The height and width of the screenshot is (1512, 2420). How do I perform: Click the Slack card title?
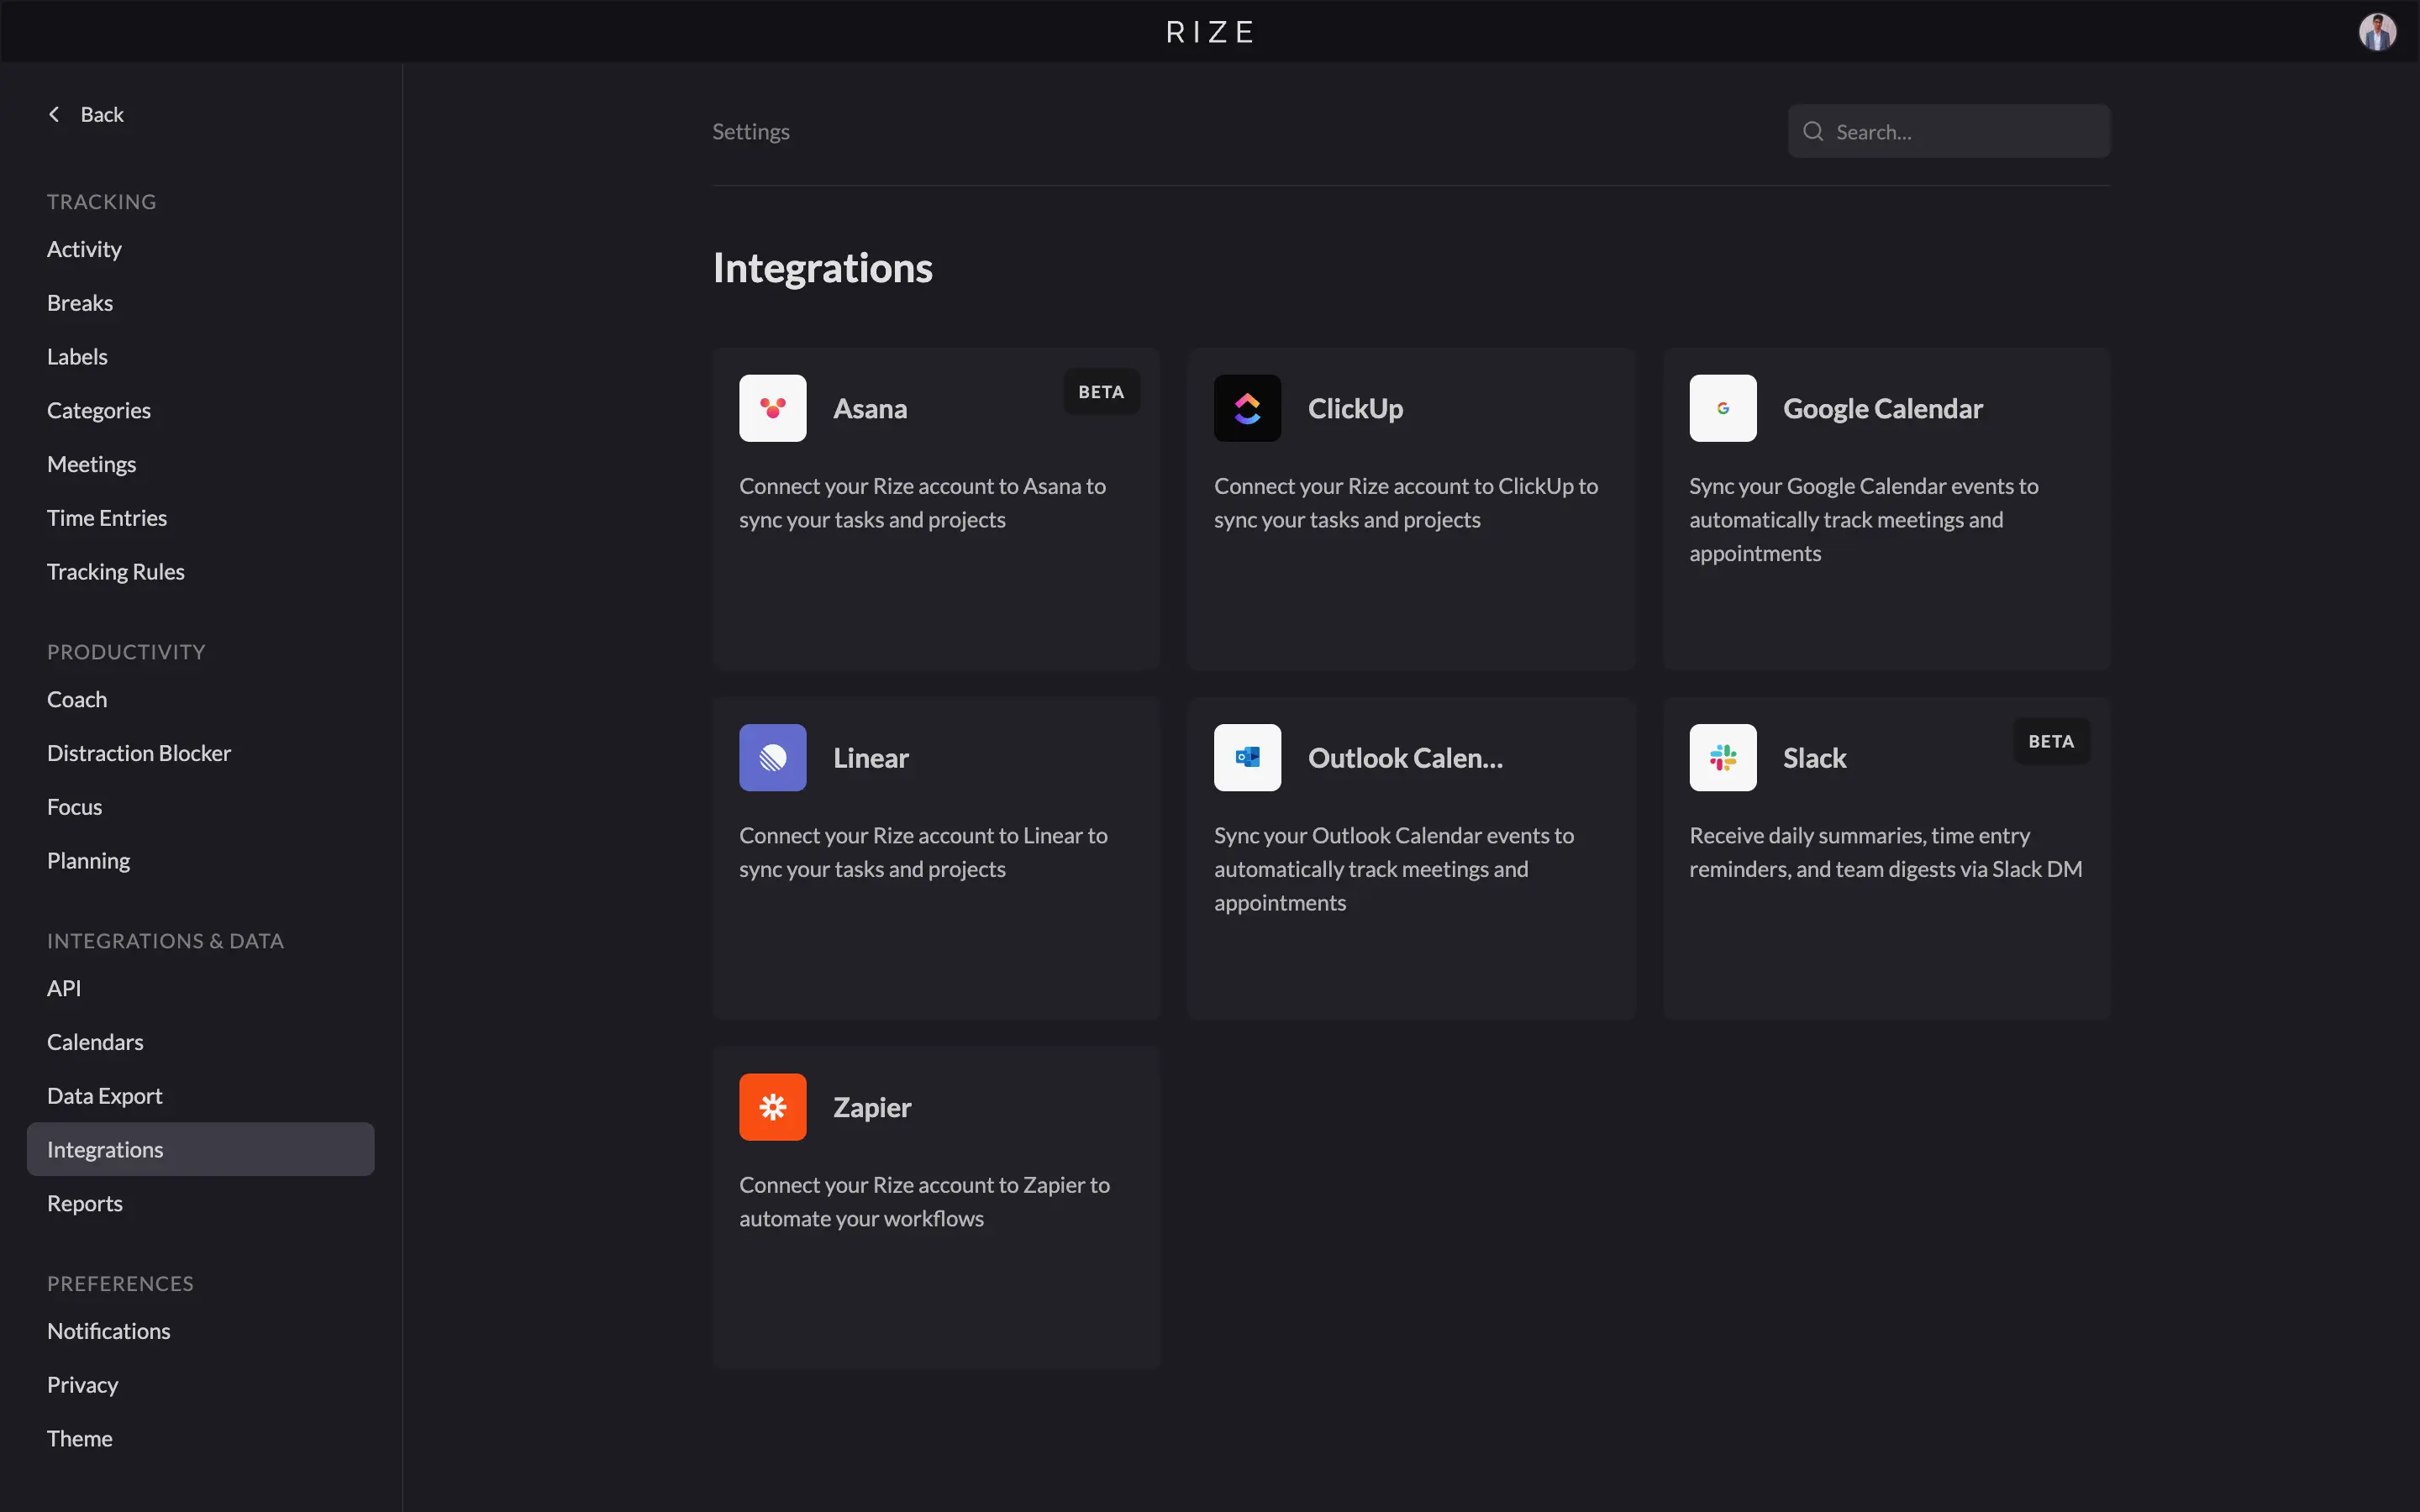pyautogui.click(x=1814, y=758)
